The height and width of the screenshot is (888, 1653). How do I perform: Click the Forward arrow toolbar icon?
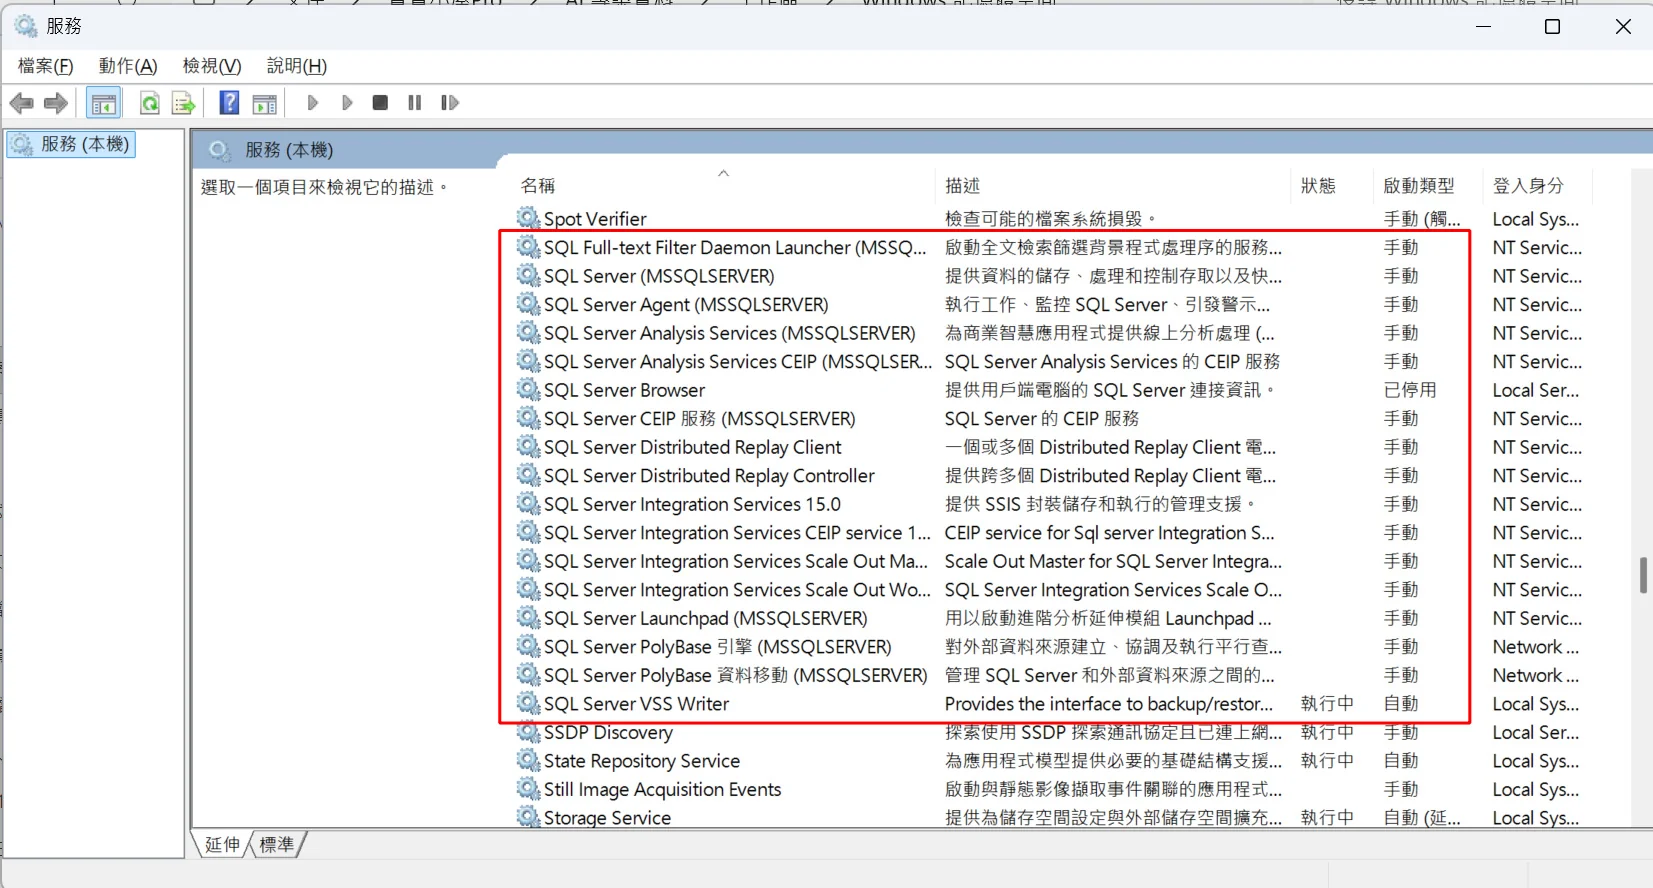click(x=56, y=103)
